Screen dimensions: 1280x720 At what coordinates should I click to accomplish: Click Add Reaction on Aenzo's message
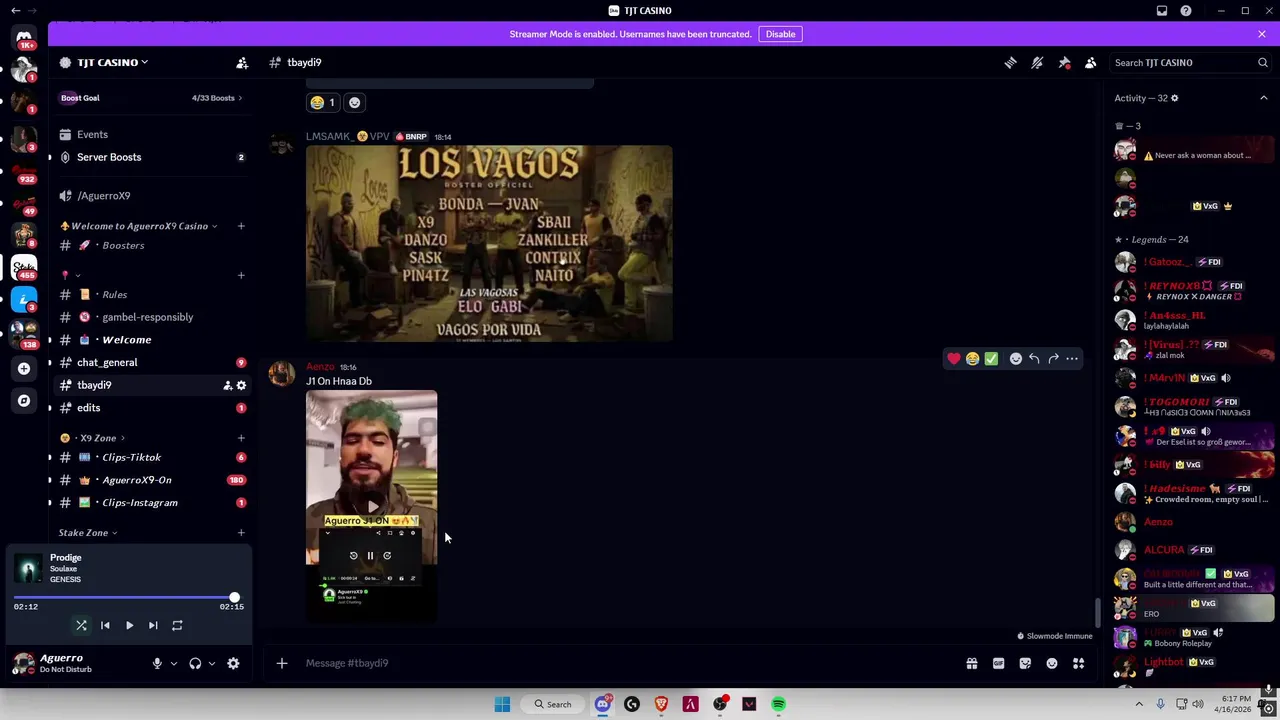click(x=1016, y=358)
